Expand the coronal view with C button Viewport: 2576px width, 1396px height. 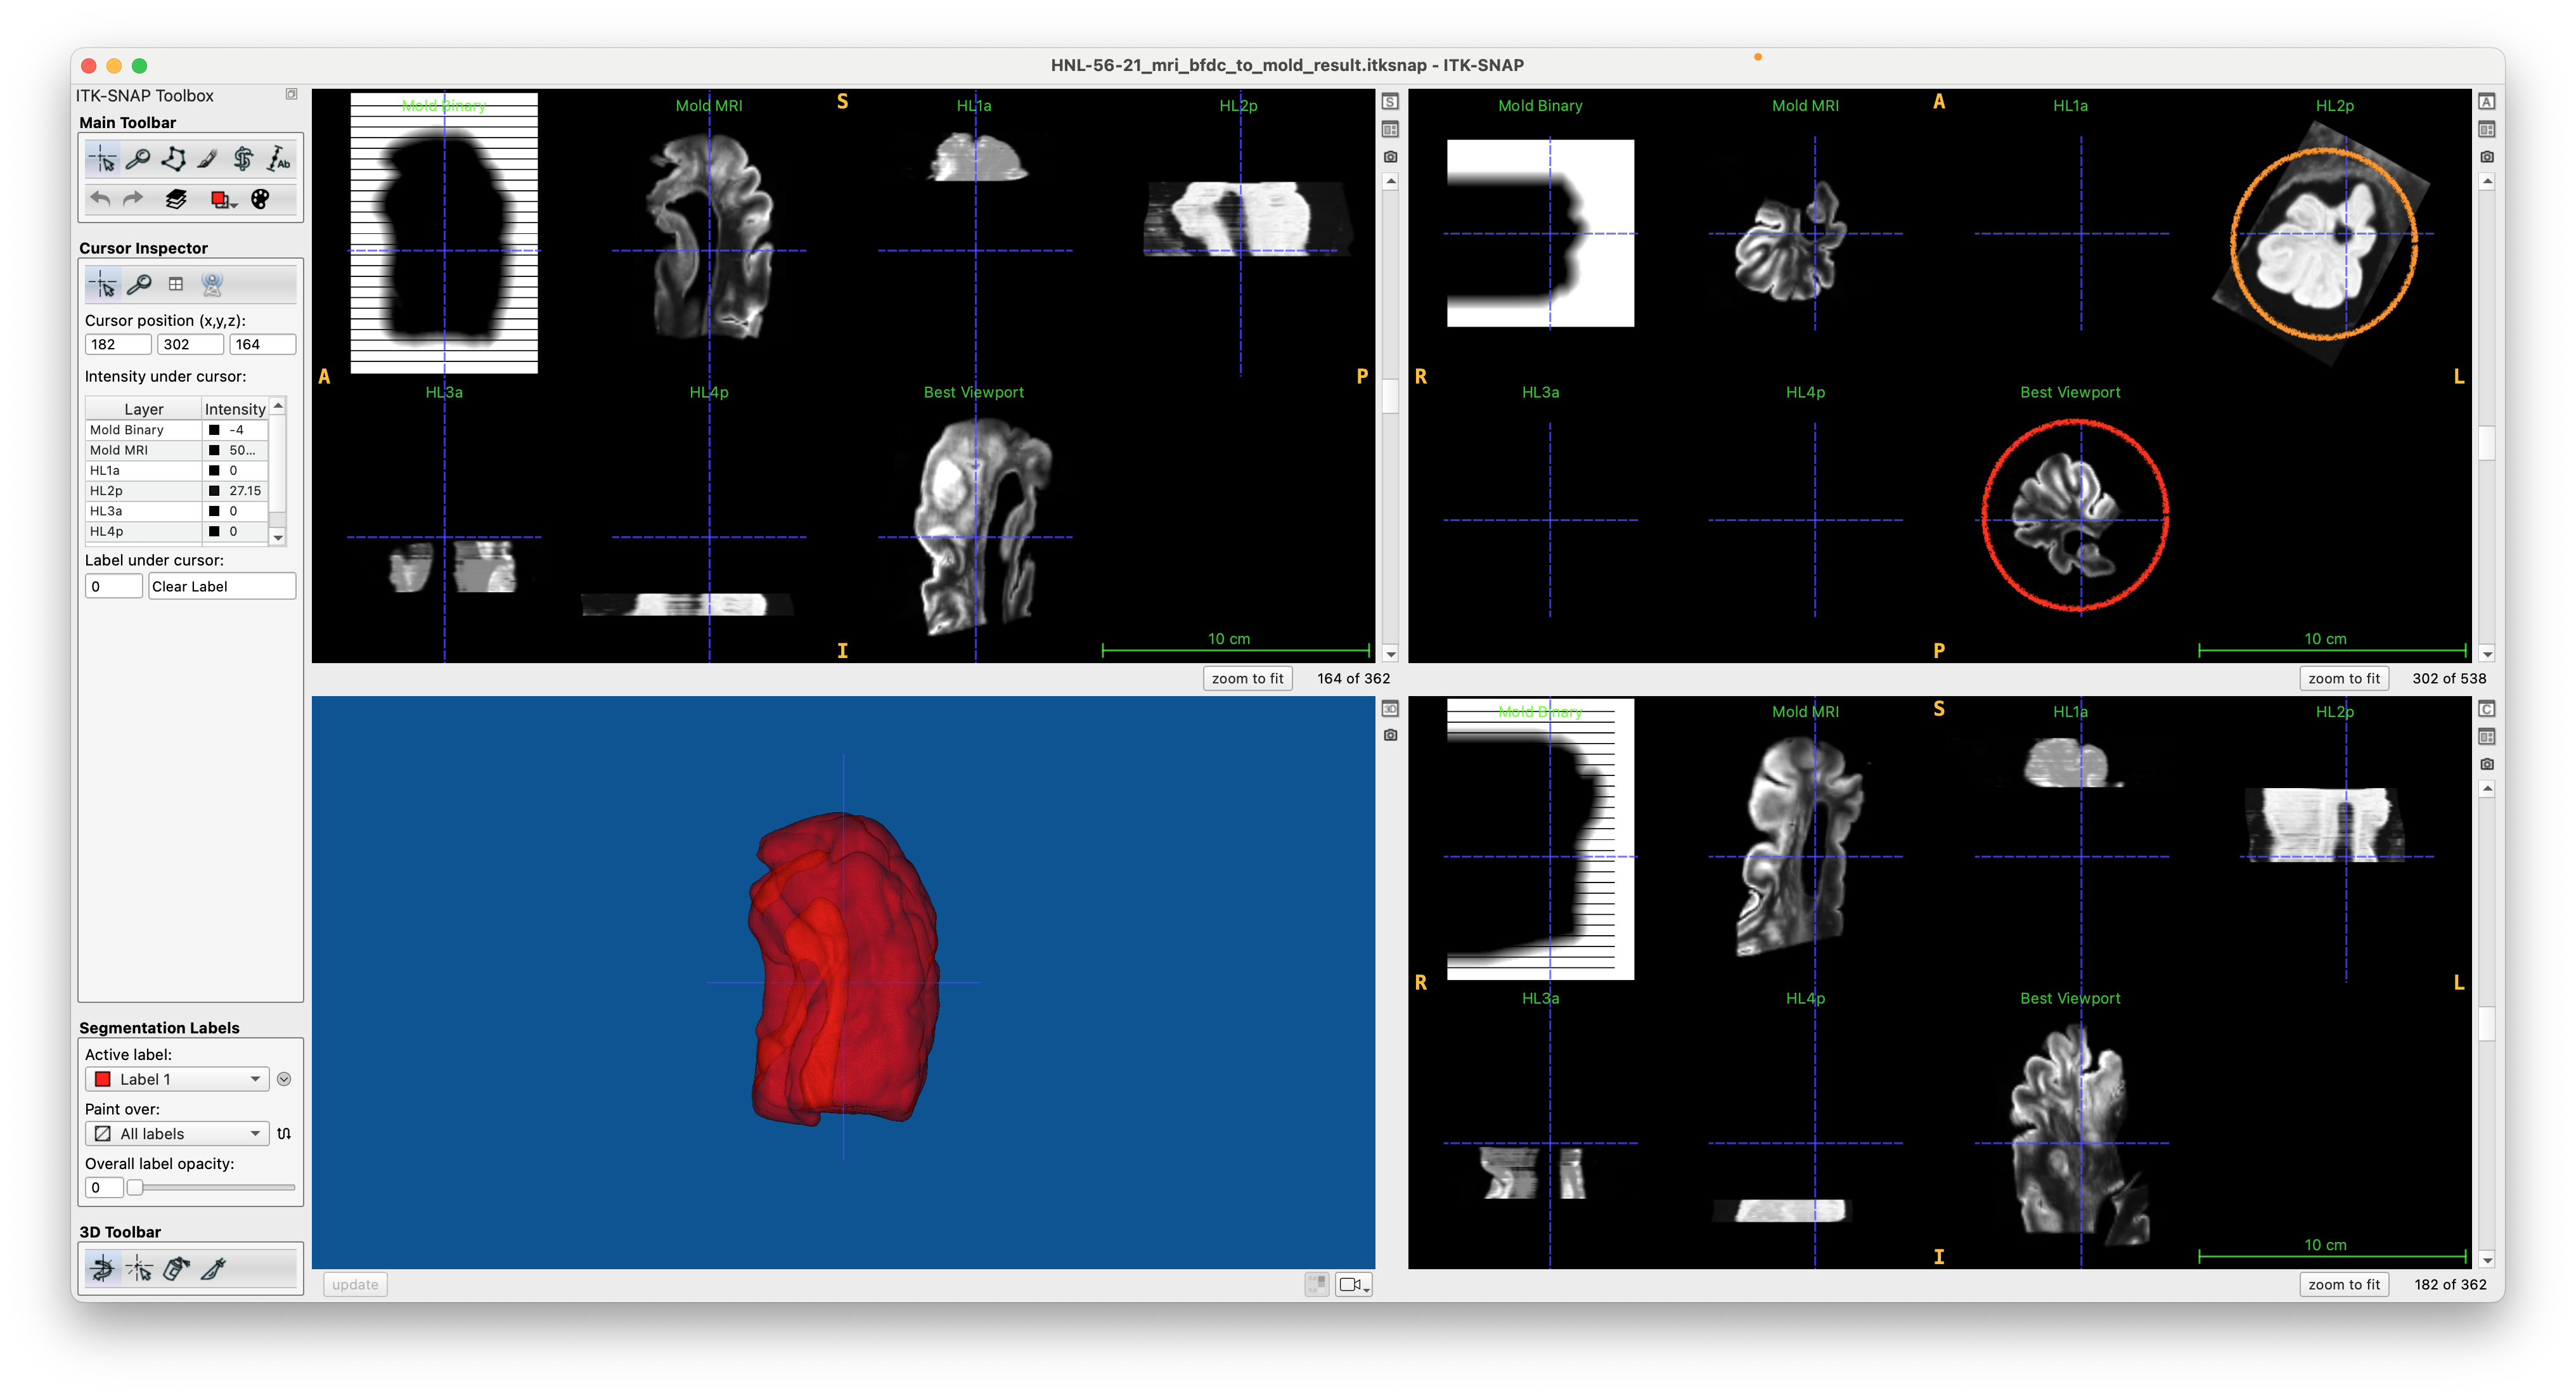click(x=2487, y=709)
